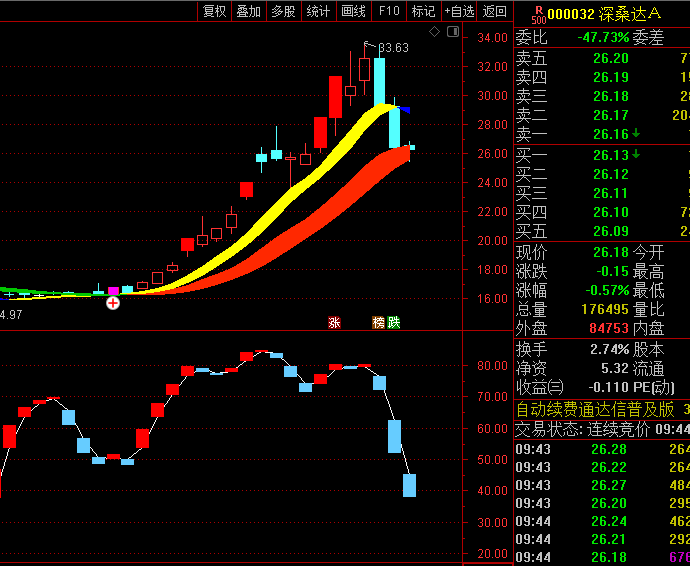Image resolution: width=690 pixels, height=566 pixels.
Task: Open F10 company information
Action: point(389,11)
